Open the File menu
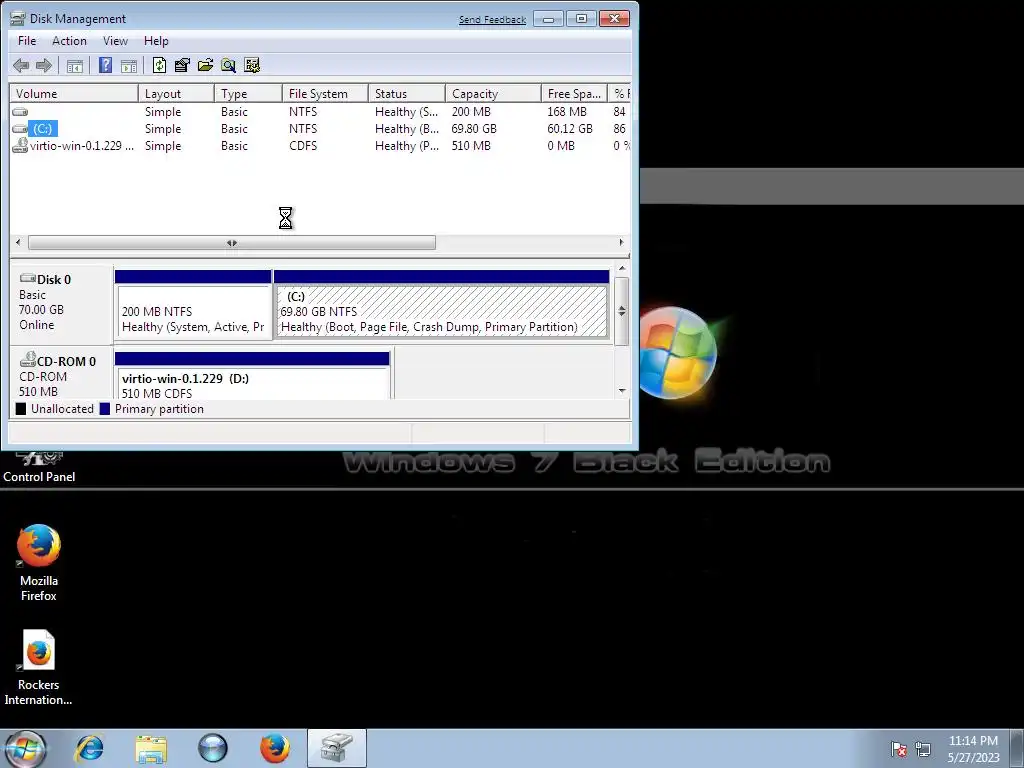This screenshot has height=768, width=1024. pos(27,40)
